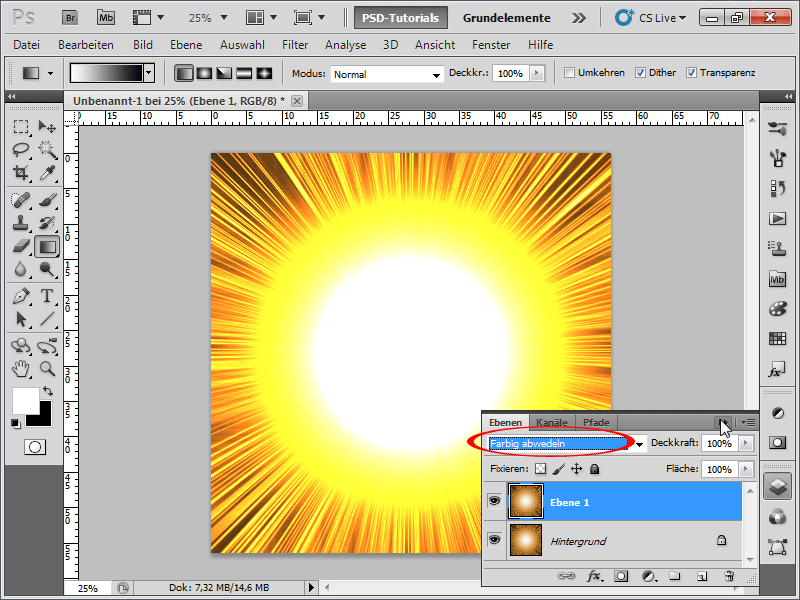Swap foreground and background colors
Screen dimensions: 800x600
(x=48, y=391)
